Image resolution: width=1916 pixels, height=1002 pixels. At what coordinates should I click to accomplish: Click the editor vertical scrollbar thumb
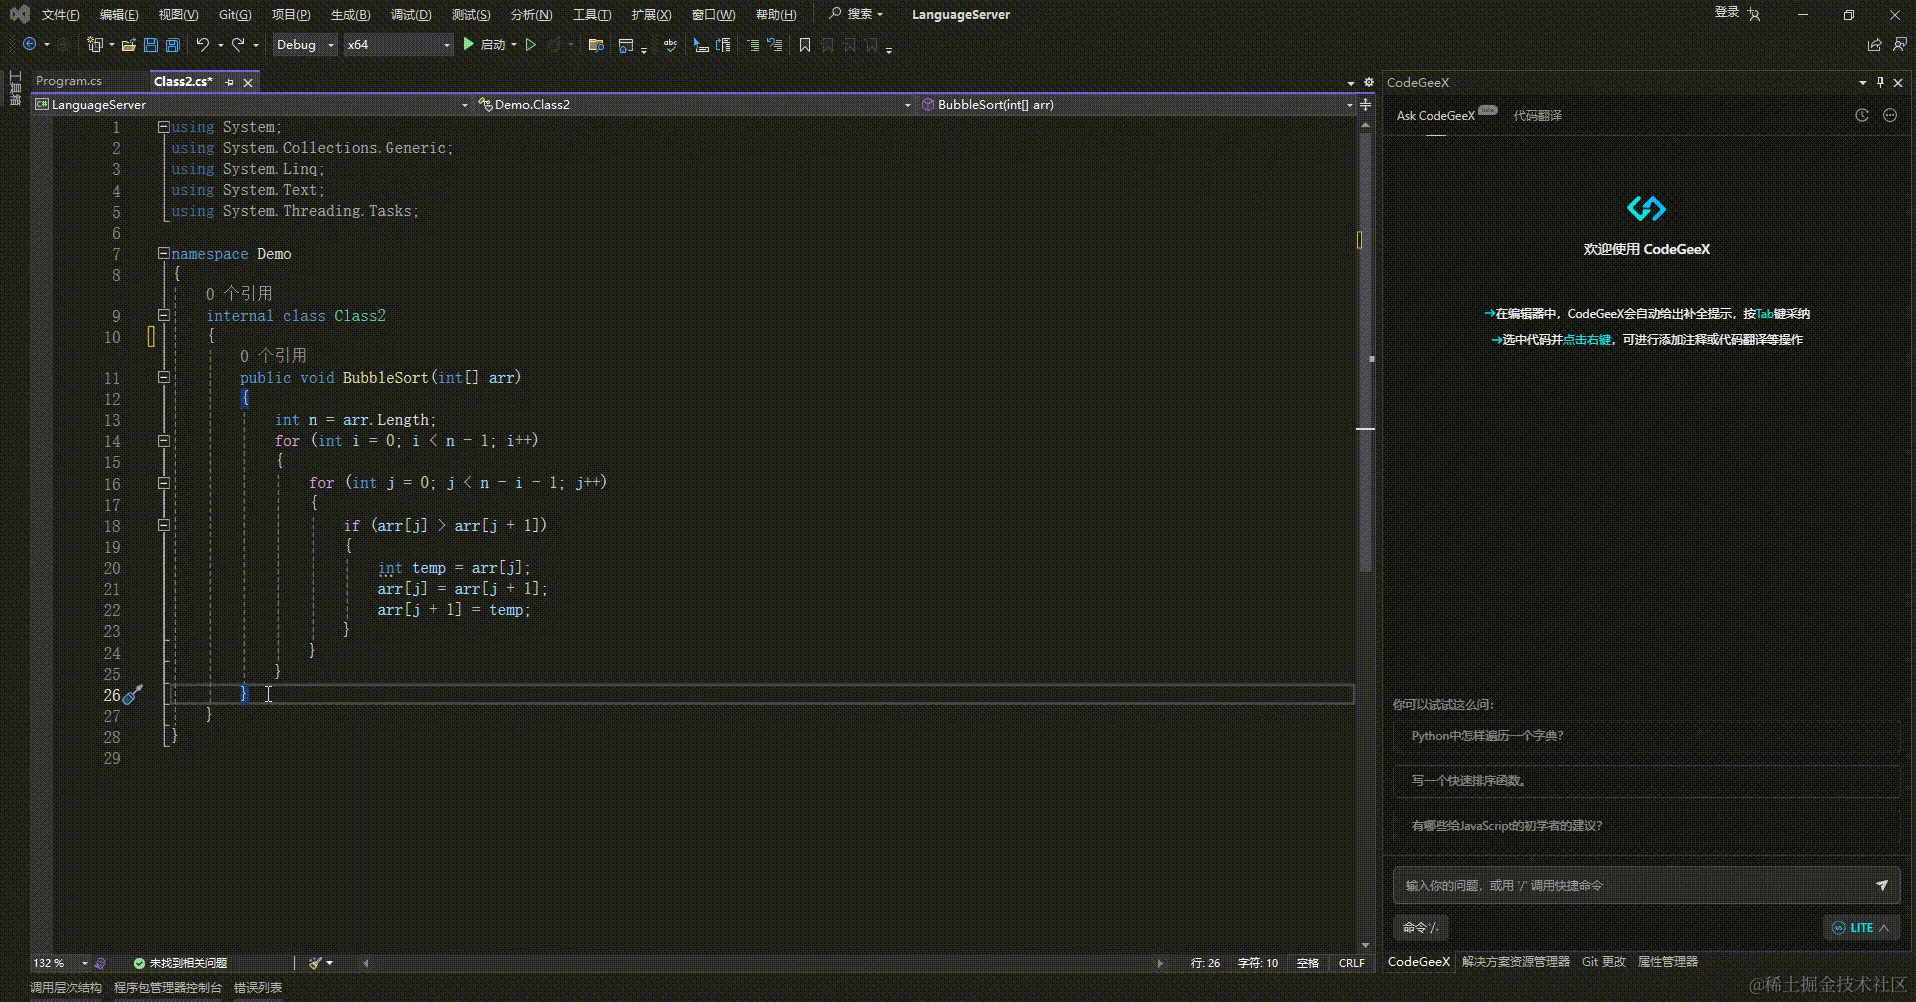pos(1365,352)
